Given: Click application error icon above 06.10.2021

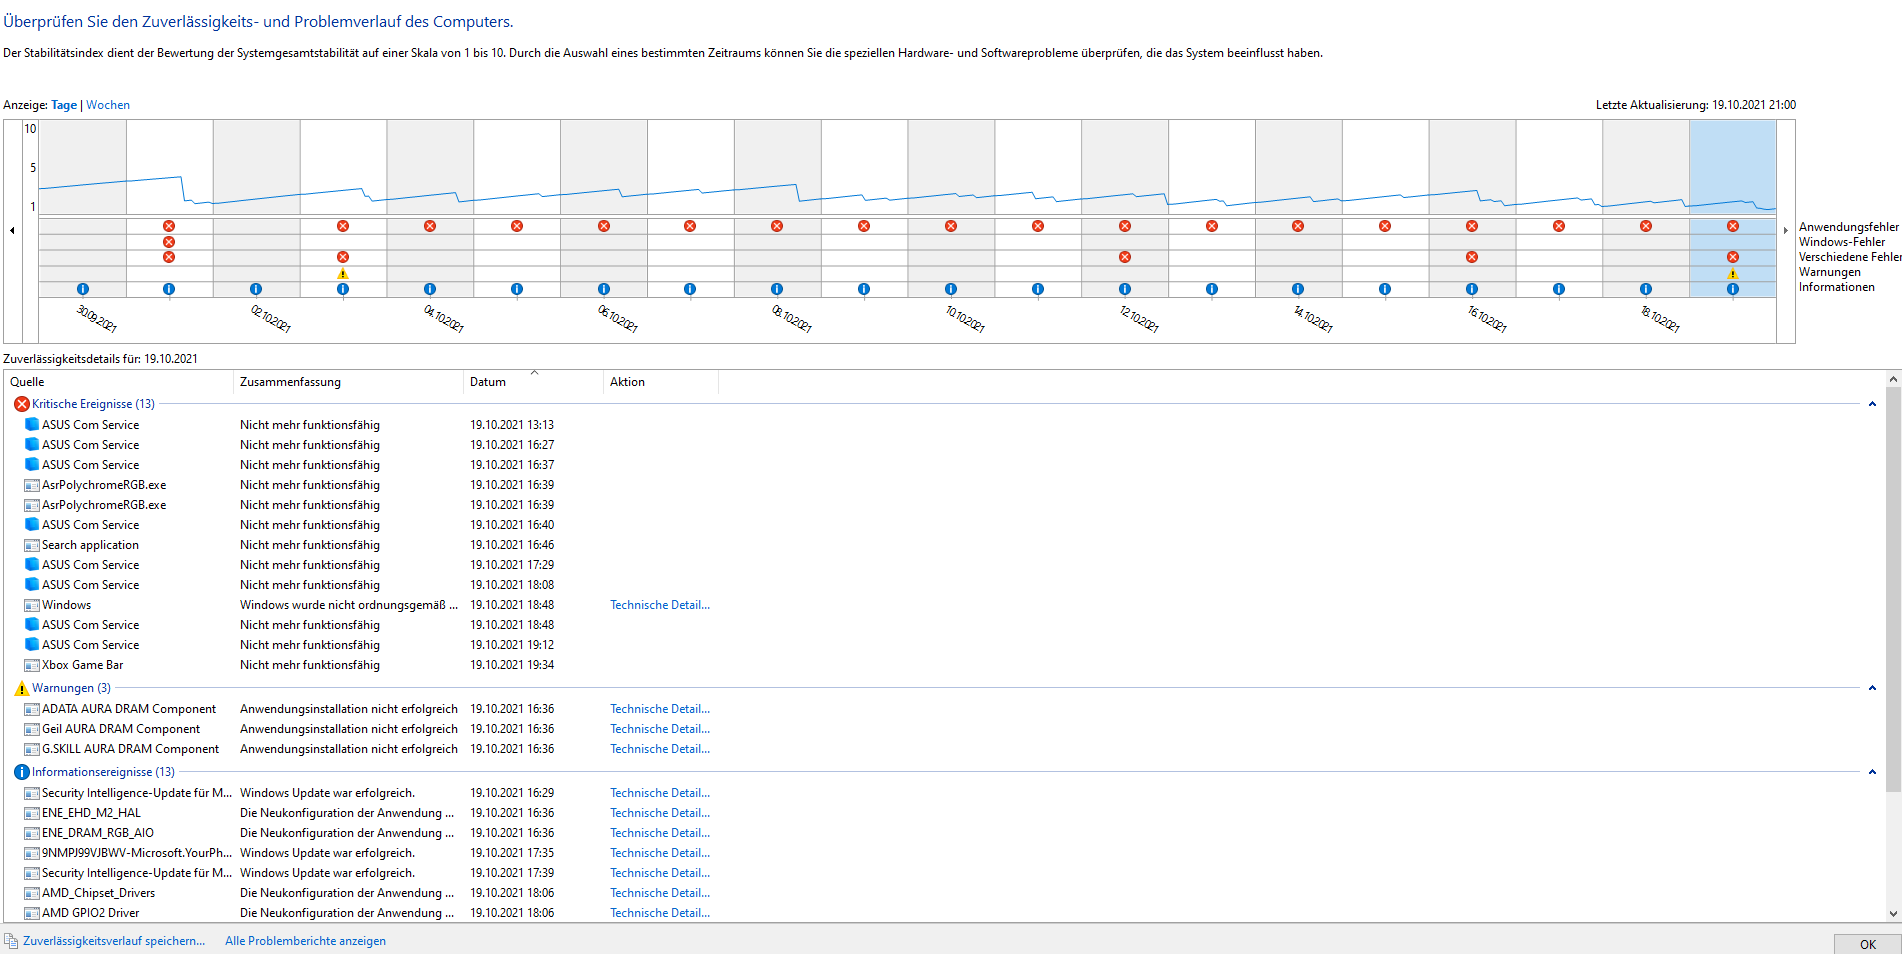Looking at the screenshot, I should (x=604, y=226).
